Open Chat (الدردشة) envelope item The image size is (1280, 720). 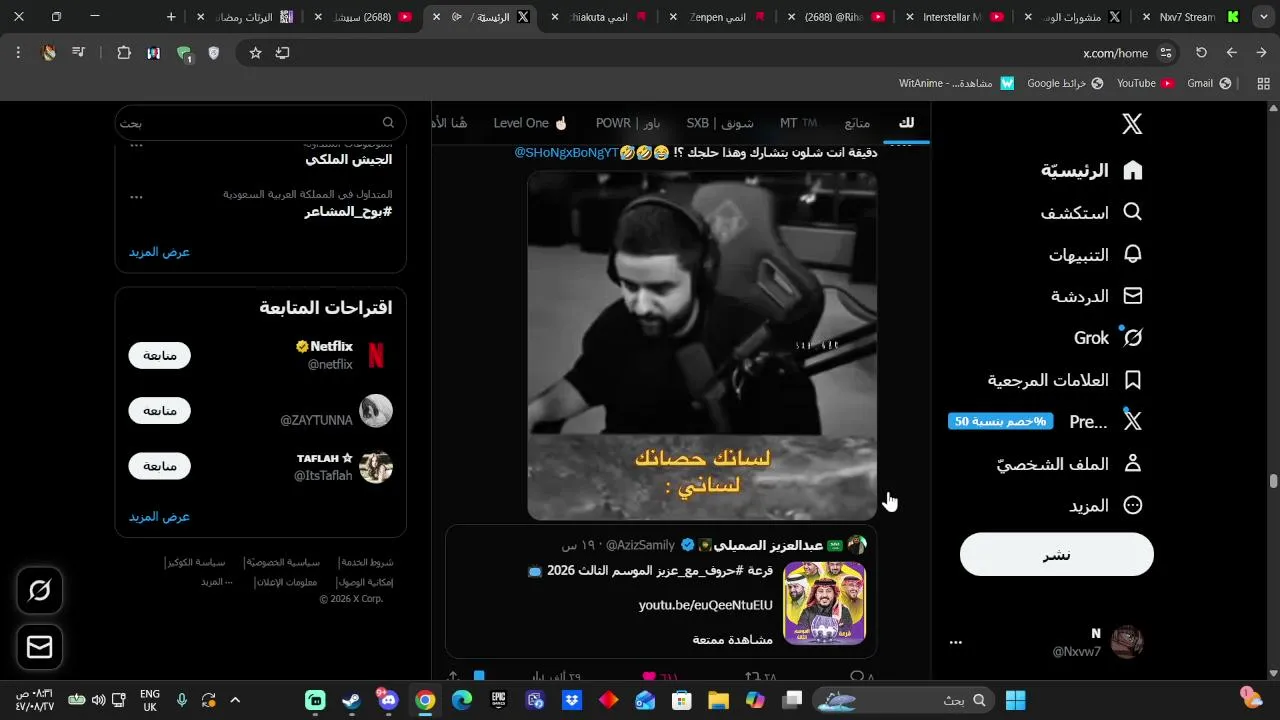1096,296
